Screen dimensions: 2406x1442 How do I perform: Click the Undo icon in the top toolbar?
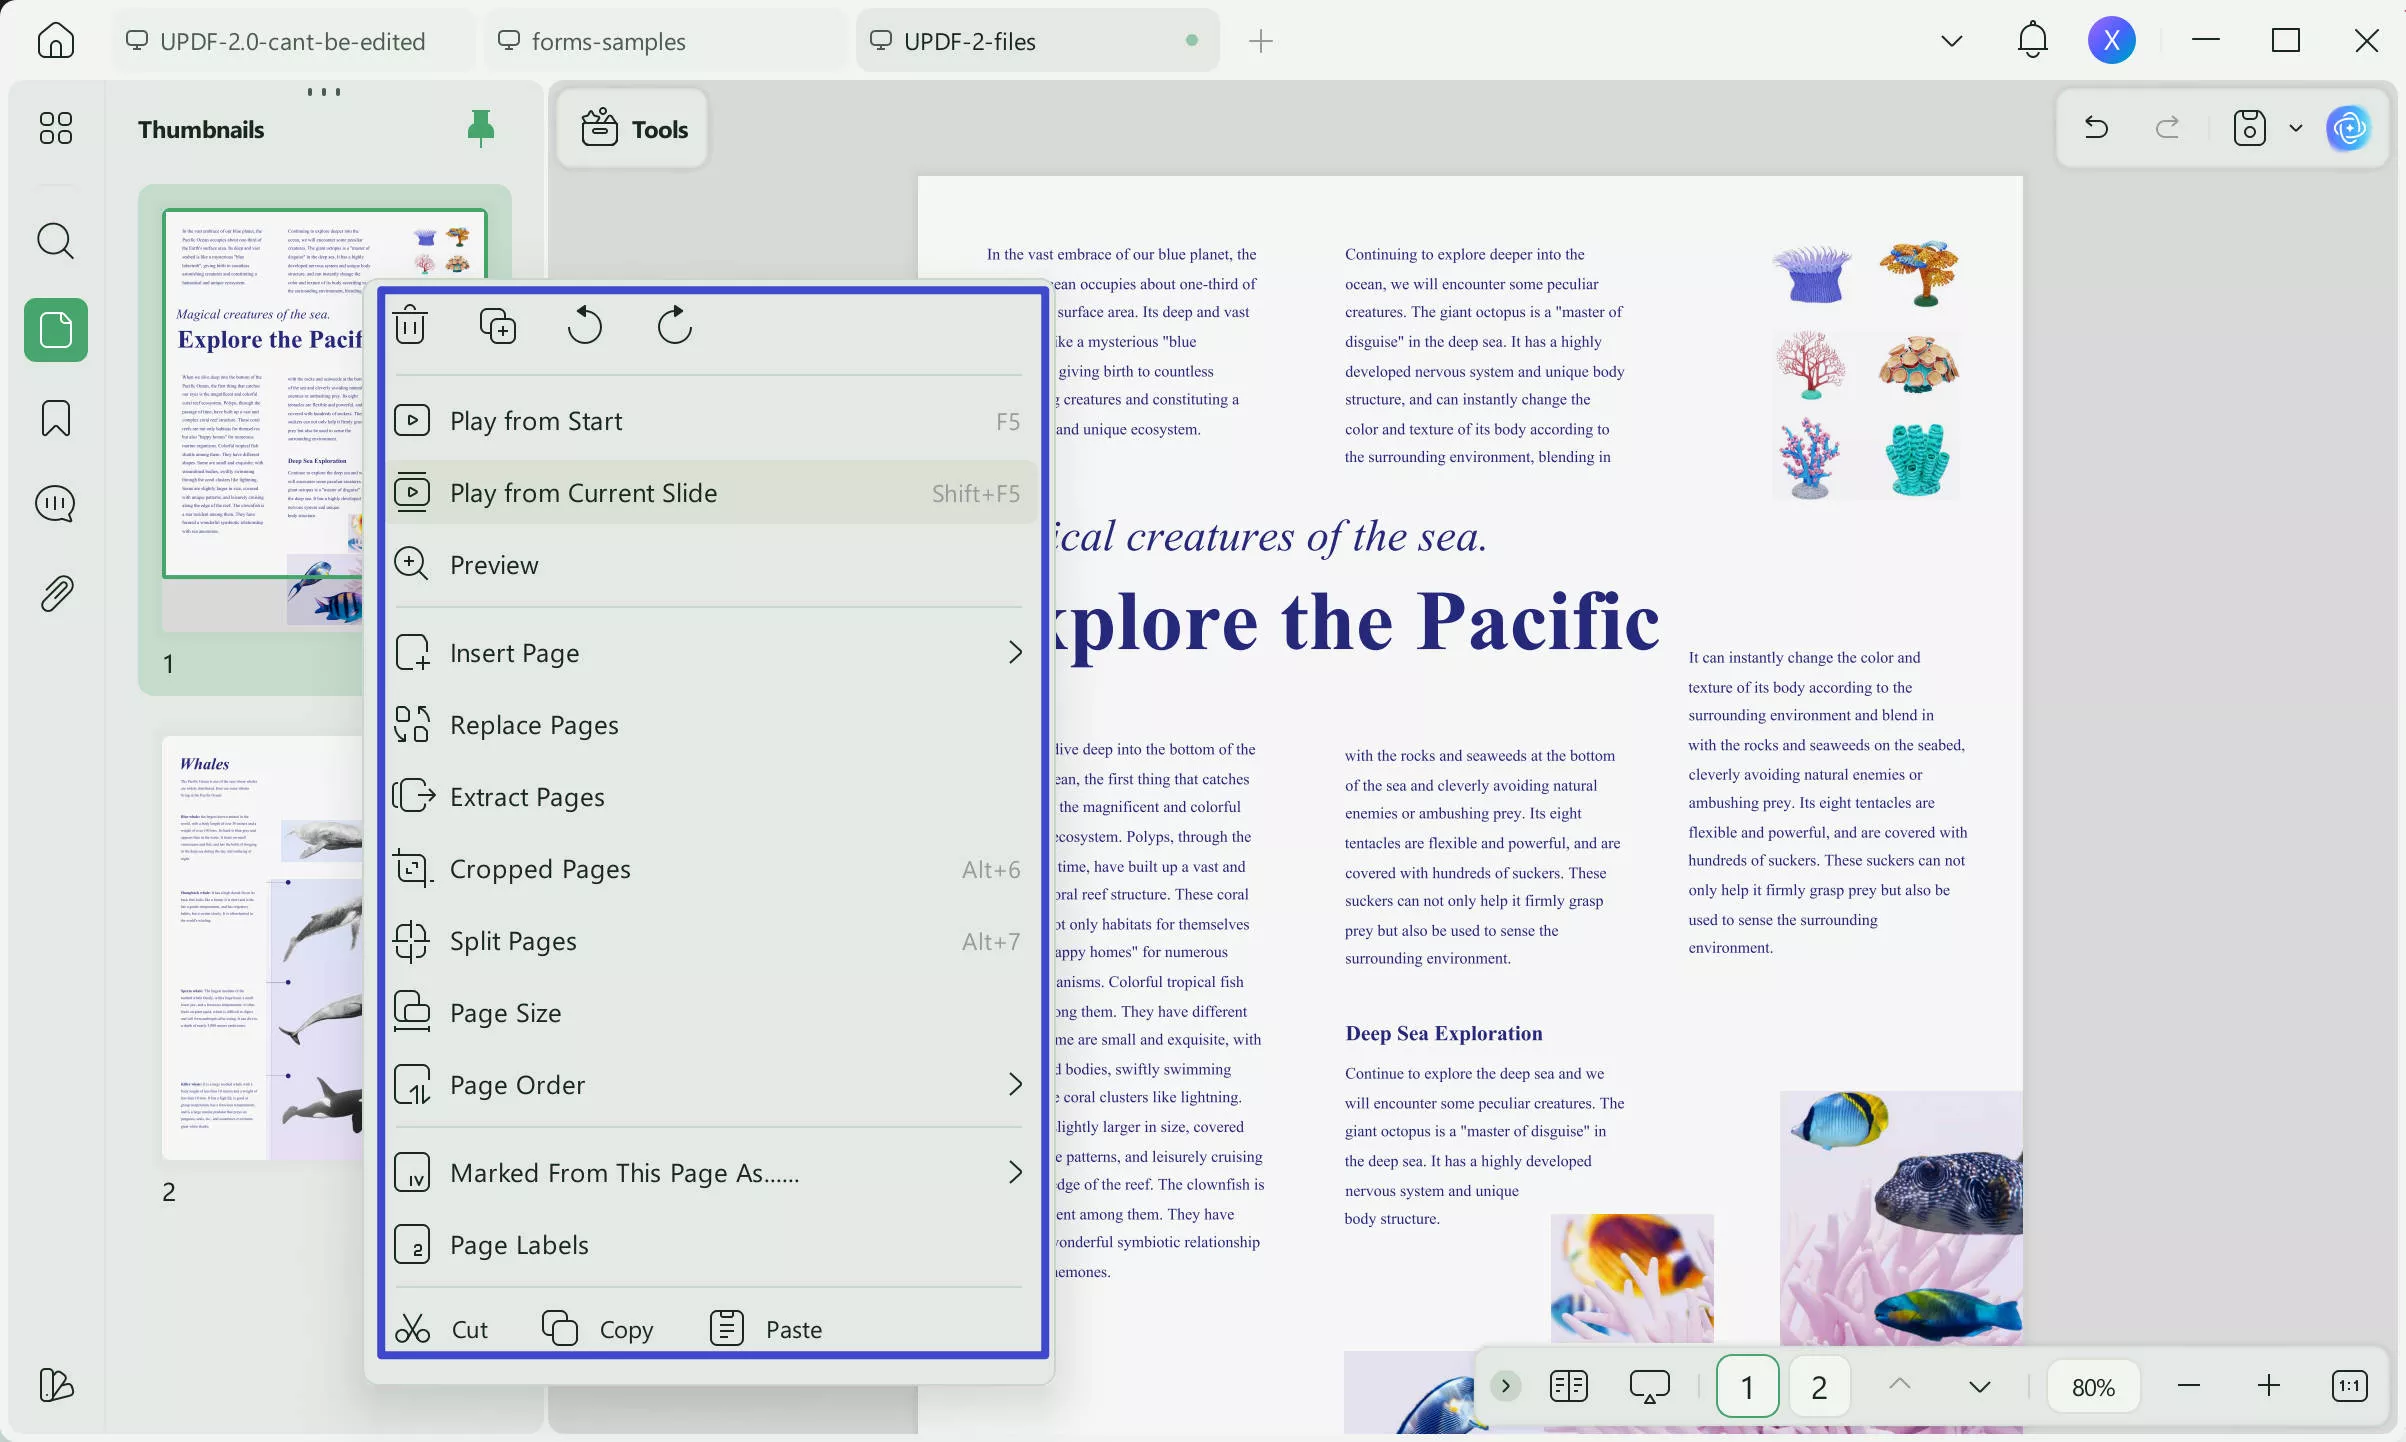point(2095,128)
